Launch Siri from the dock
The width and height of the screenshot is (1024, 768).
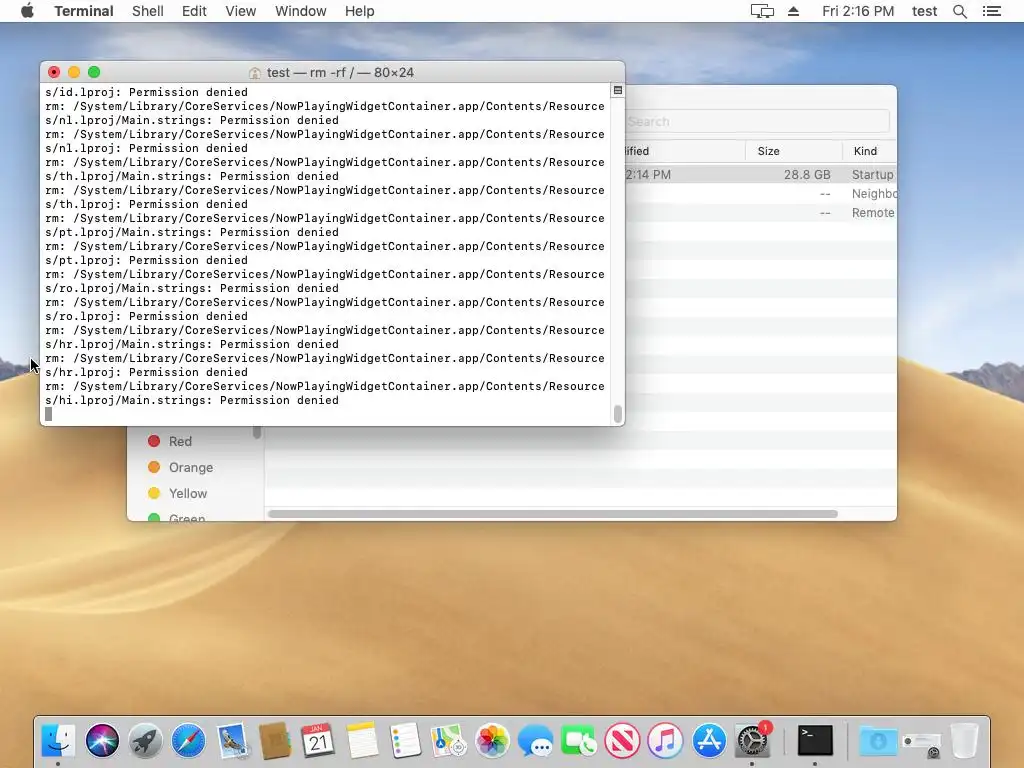(x=102, y=741)
